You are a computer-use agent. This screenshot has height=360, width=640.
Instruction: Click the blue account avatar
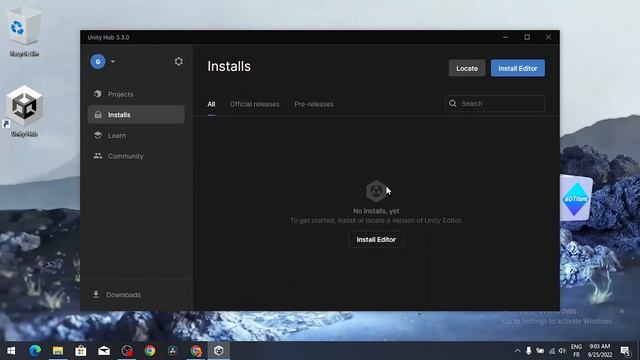pos(98,62)
